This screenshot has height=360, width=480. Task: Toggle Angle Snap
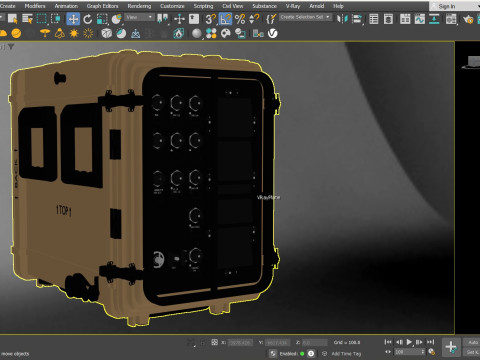pos(225,19)
